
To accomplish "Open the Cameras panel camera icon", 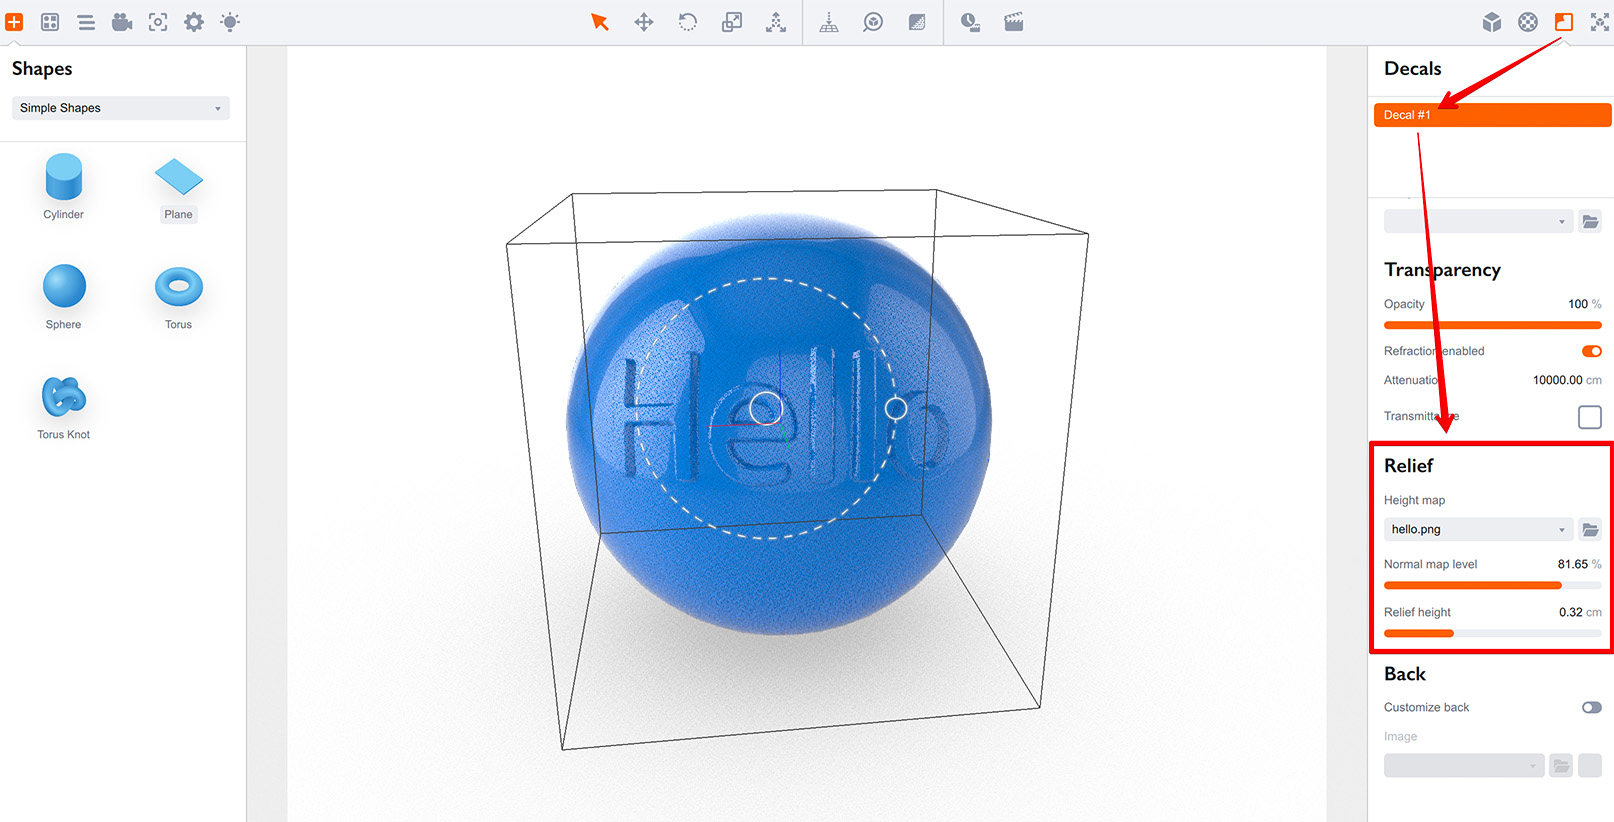I will click(122, 22).
